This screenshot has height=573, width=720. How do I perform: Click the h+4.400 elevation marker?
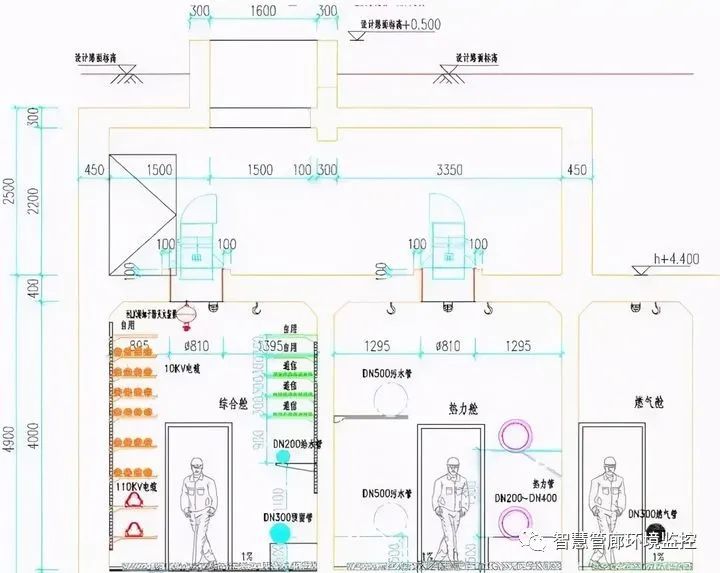(675, 258)
